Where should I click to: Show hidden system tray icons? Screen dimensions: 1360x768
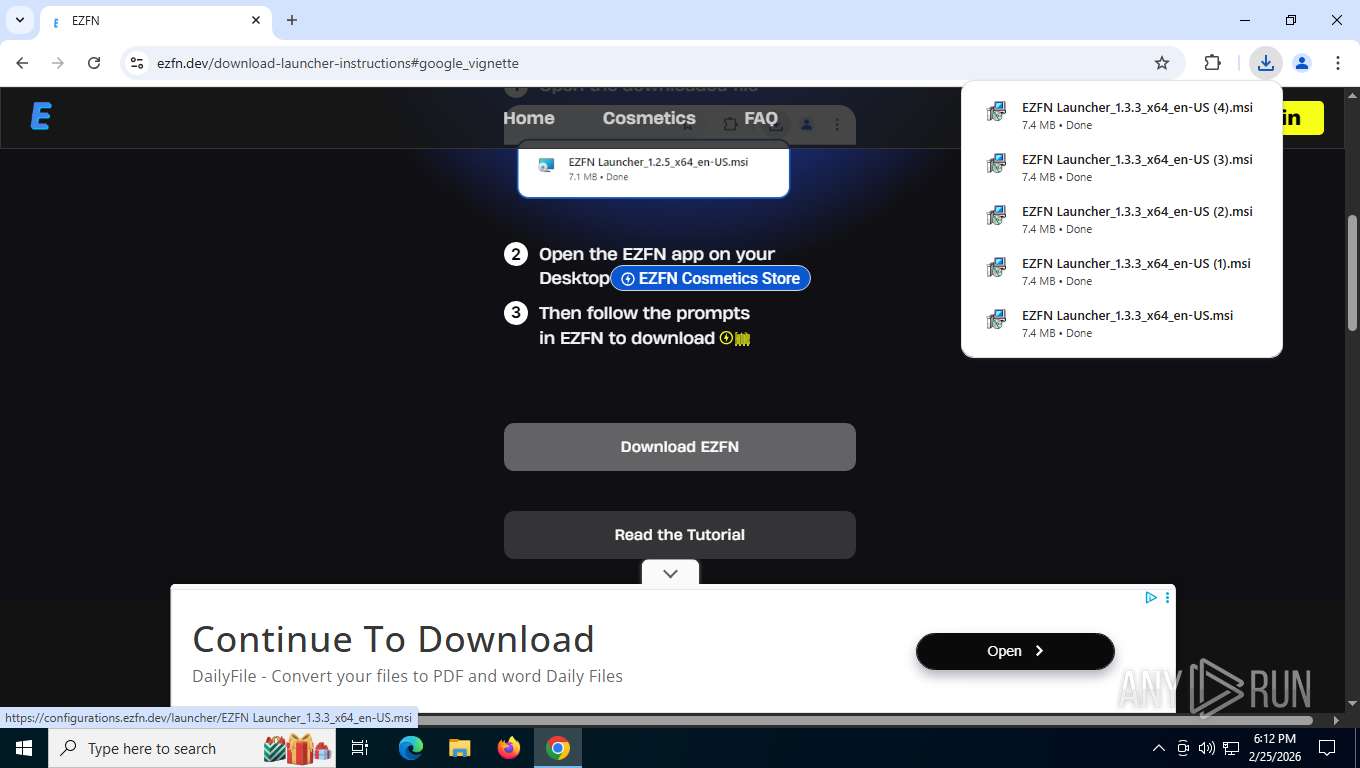[1159, 748]
